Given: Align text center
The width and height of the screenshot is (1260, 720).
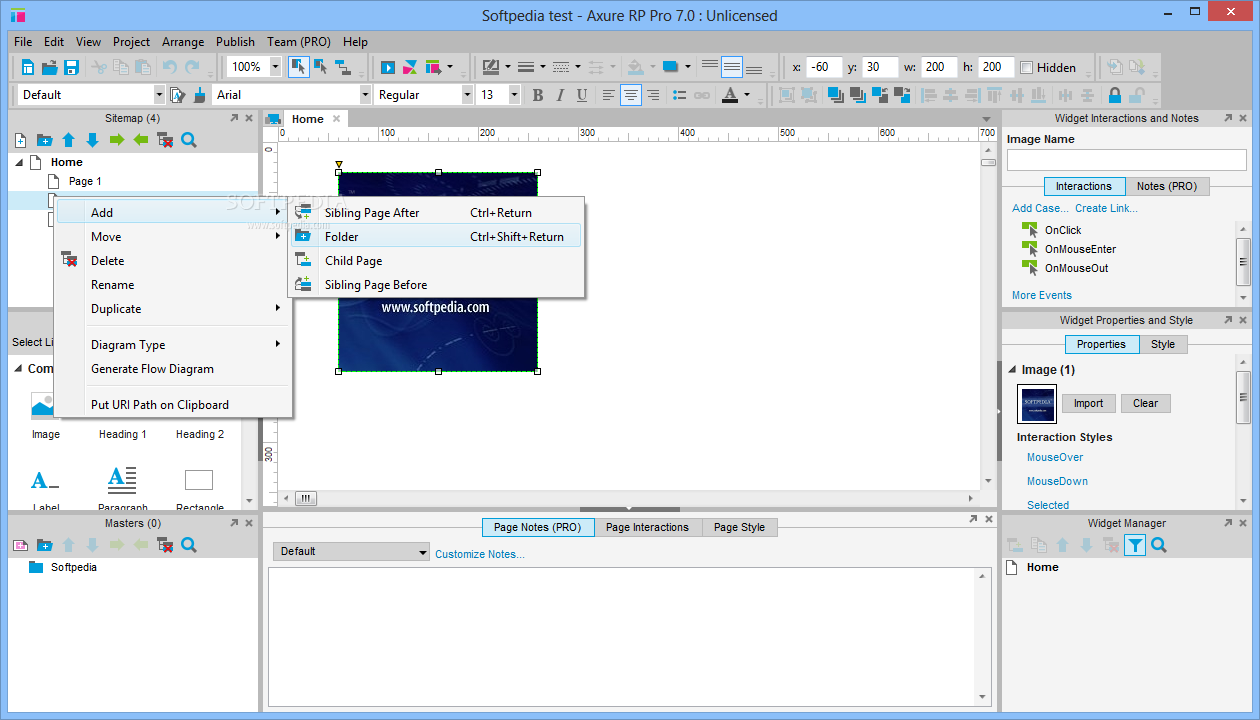Looking at the screenshot, I should coord(631,95).
